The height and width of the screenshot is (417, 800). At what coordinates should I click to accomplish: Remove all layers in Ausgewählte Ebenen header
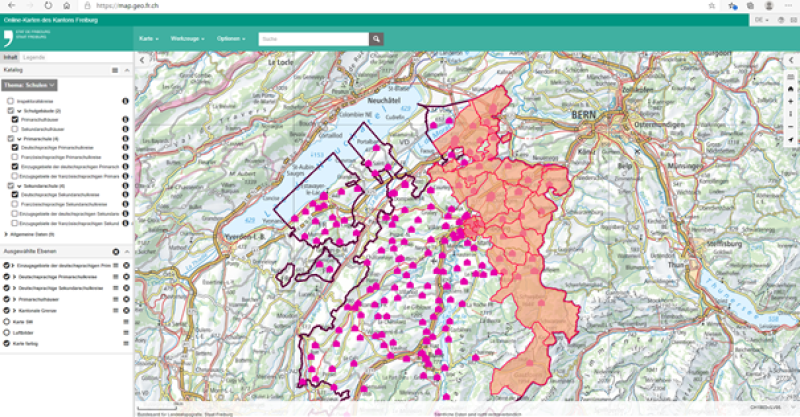pyautogui.click(x=115, y=252)
